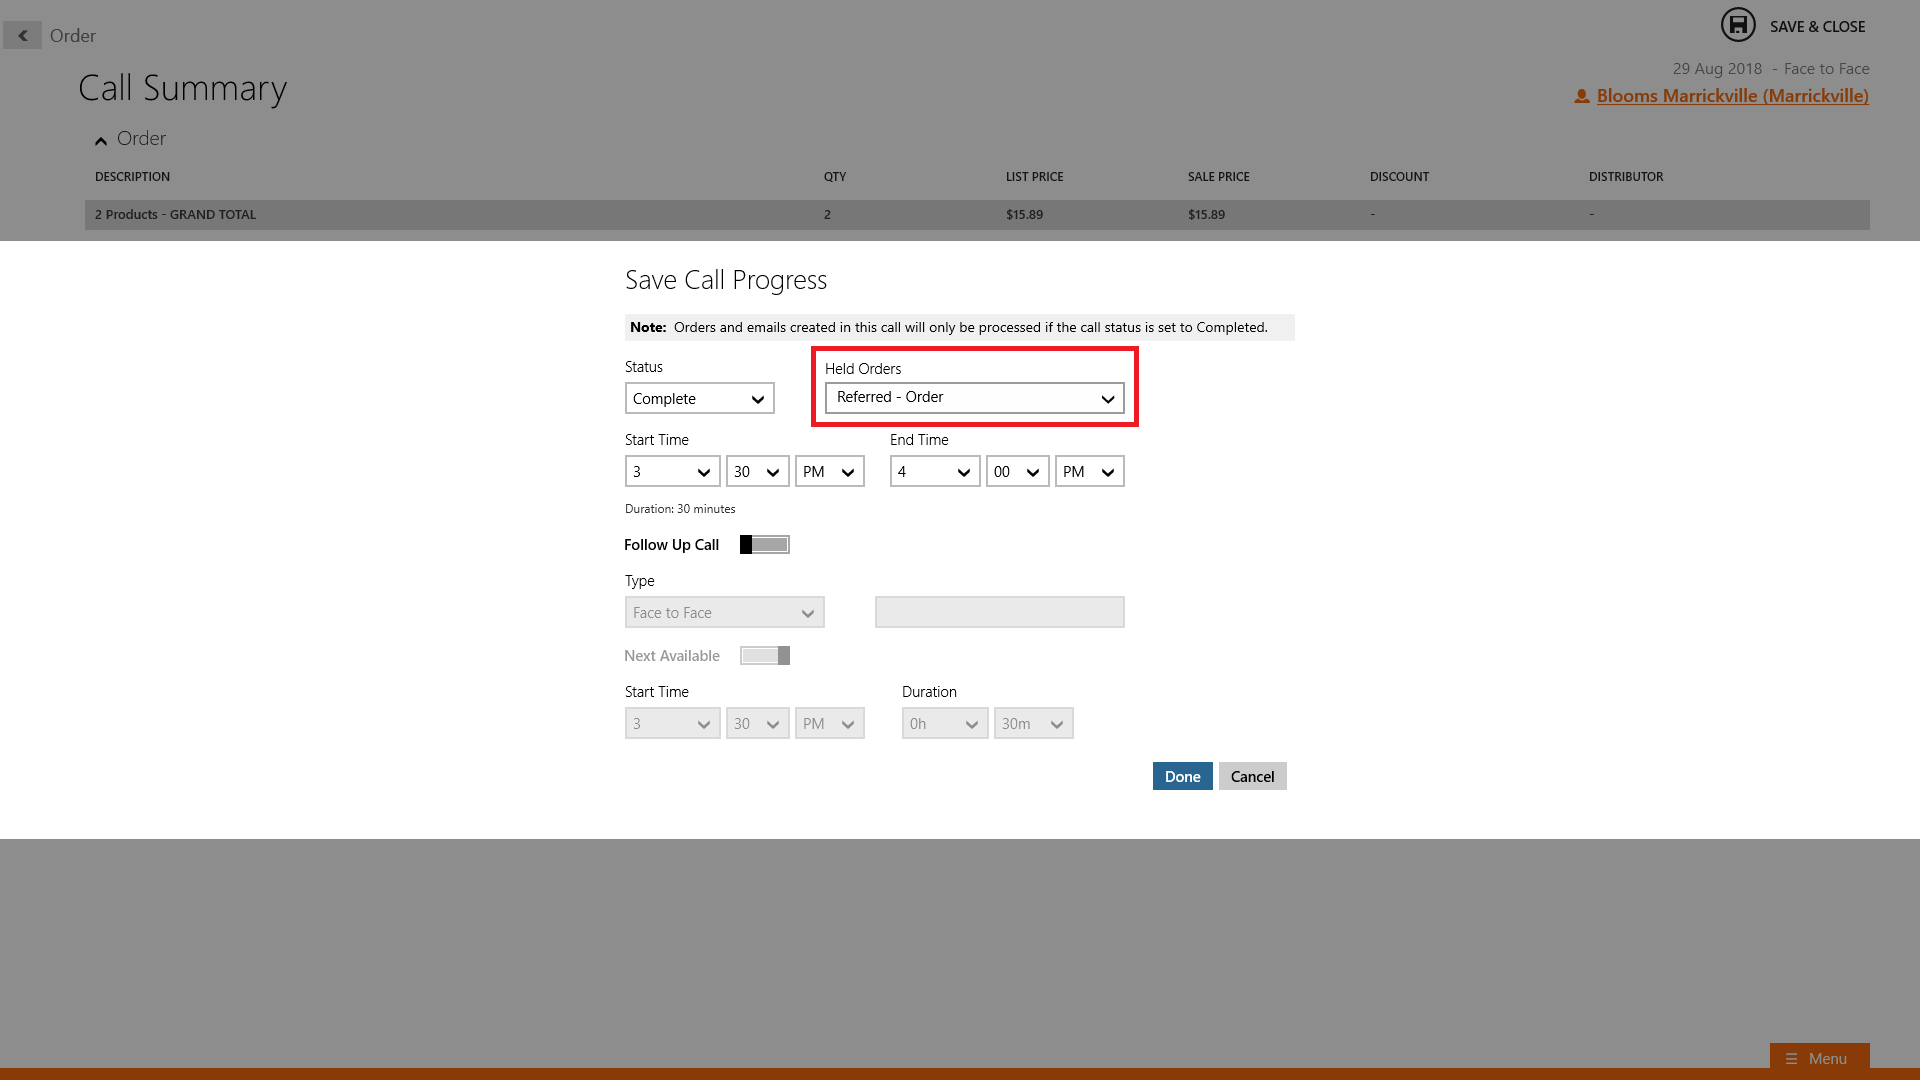Click the hamburger Menu icon
The height and width of the screenshot is (1080, 1920).
[1791, 1059]
